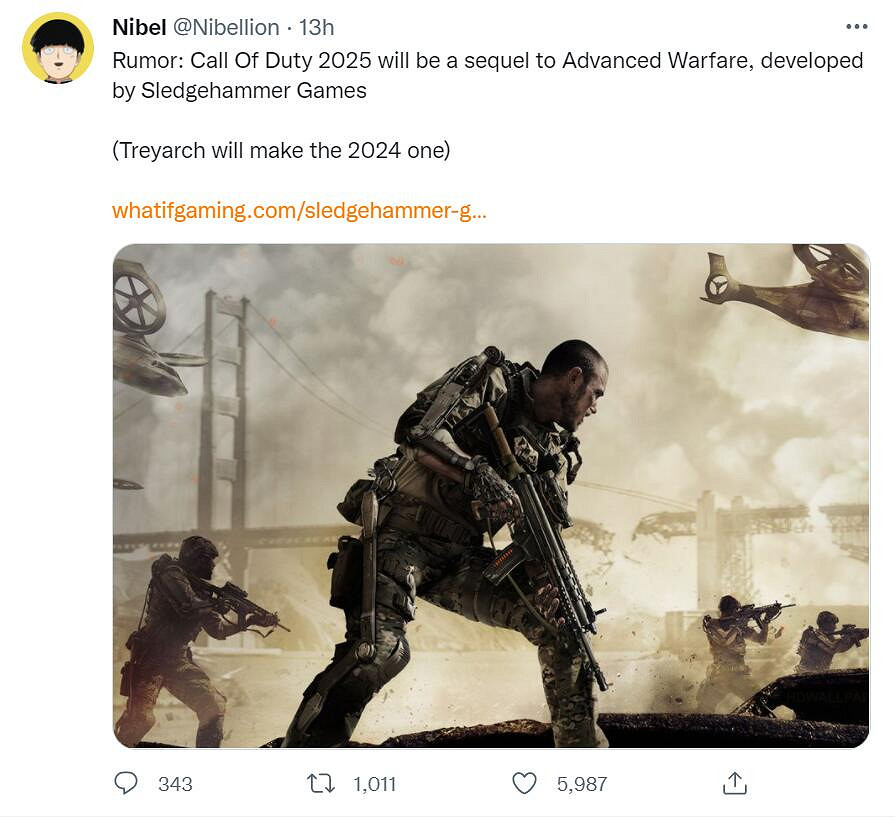
Task: Click the 343 replies count
Action: click(175, 784)
